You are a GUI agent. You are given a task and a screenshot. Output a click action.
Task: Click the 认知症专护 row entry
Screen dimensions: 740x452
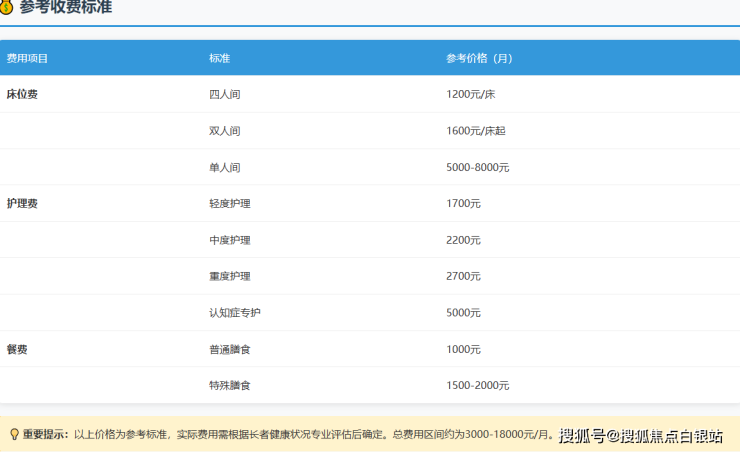[x=235, y=313]
